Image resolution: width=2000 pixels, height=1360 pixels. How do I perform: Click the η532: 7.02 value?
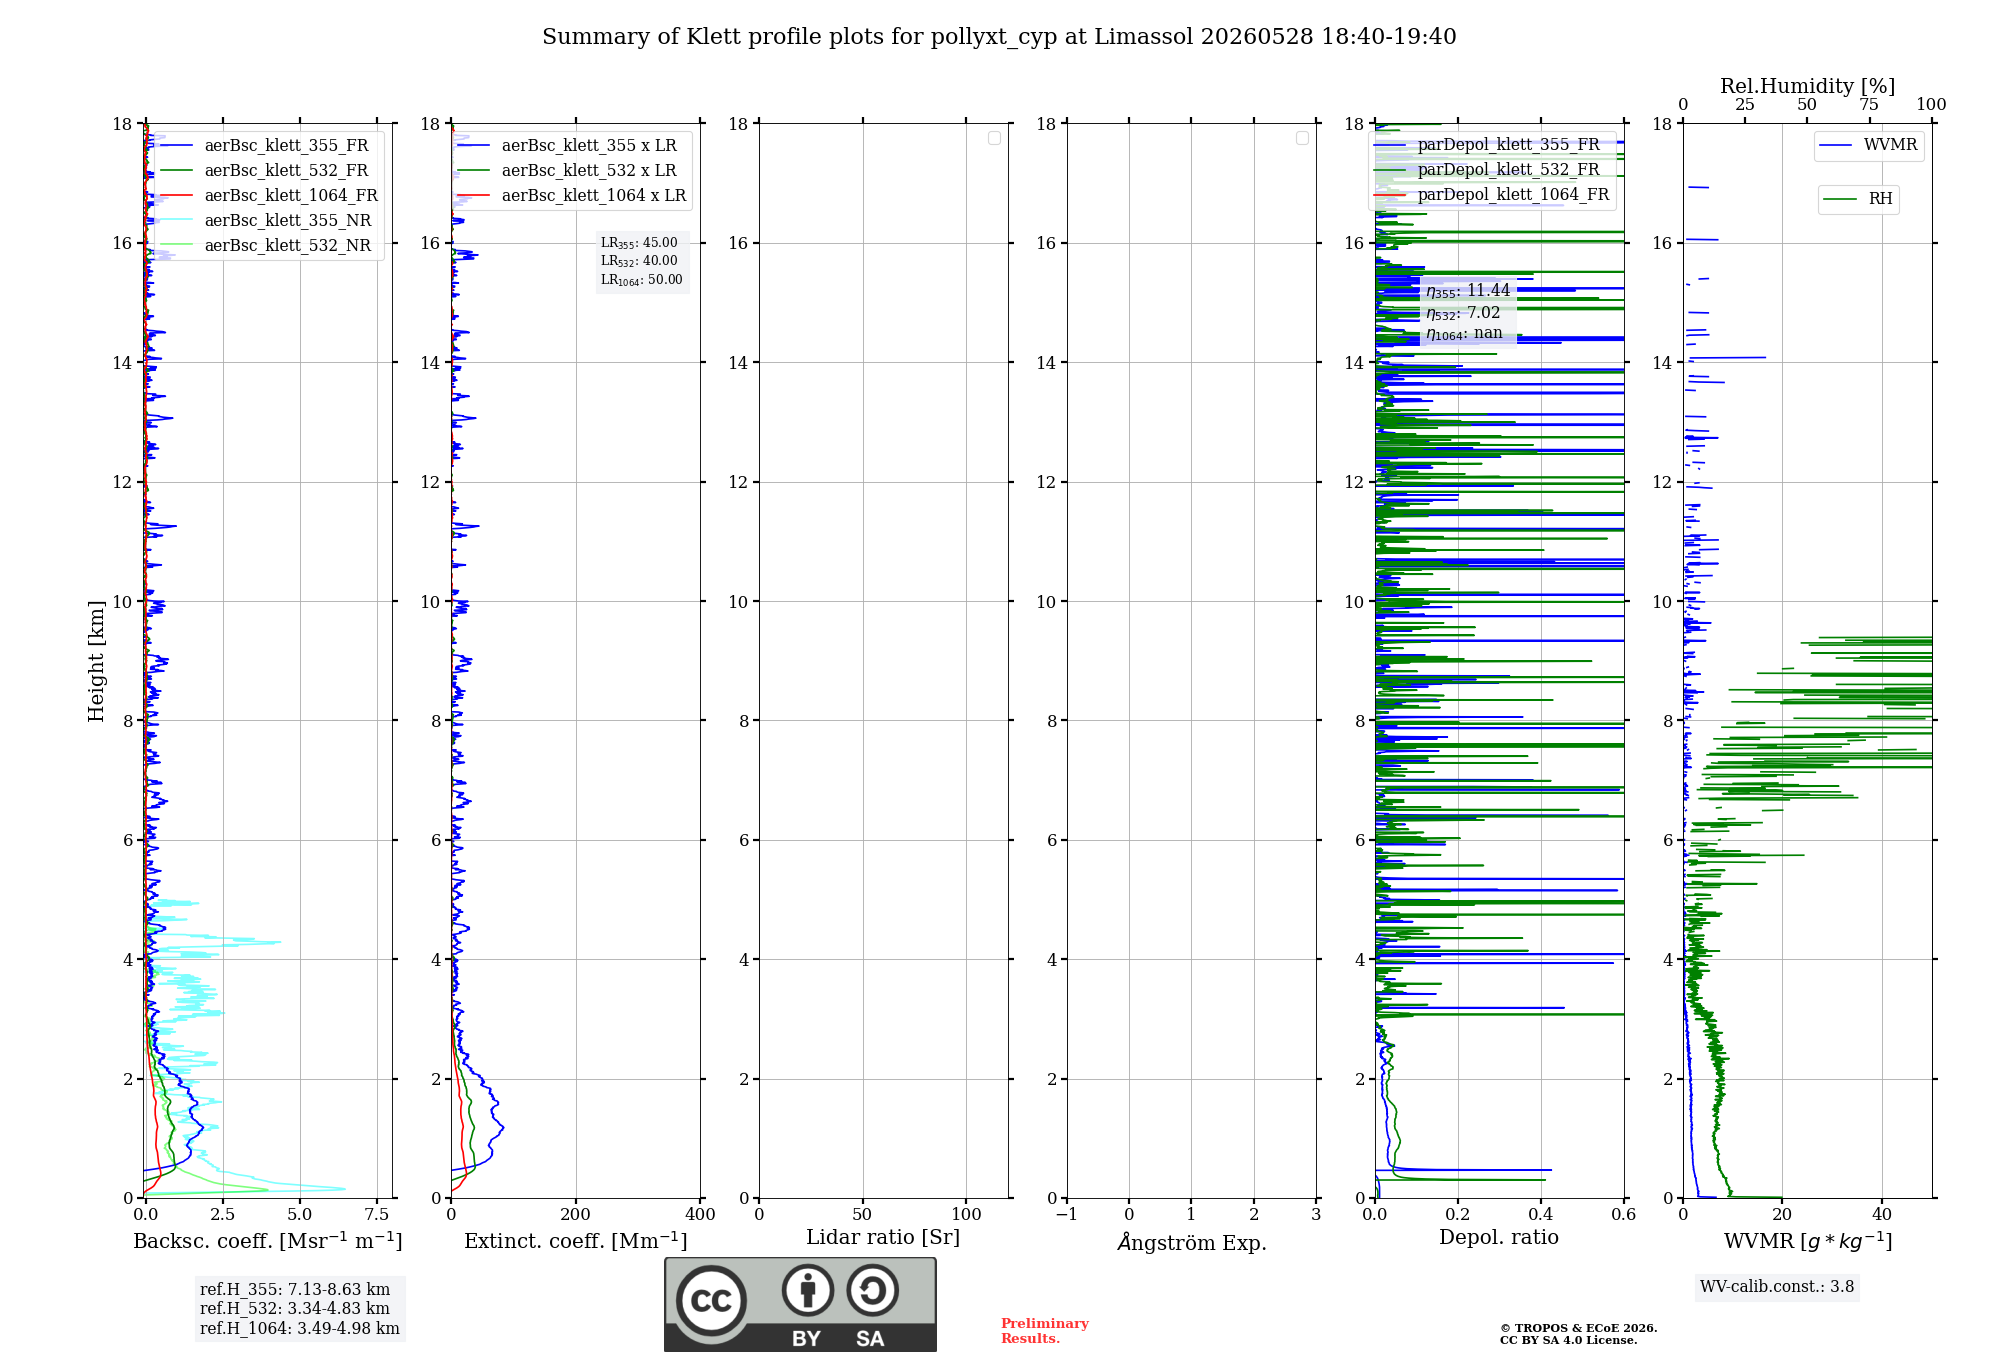[x=1463, y=313]
